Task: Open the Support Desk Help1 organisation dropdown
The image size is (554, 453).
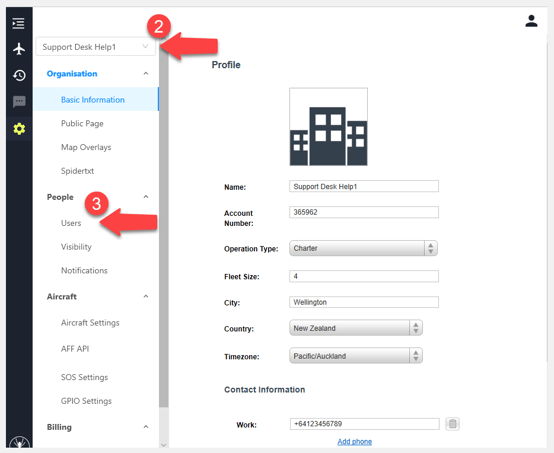Action: coord(95,47)
